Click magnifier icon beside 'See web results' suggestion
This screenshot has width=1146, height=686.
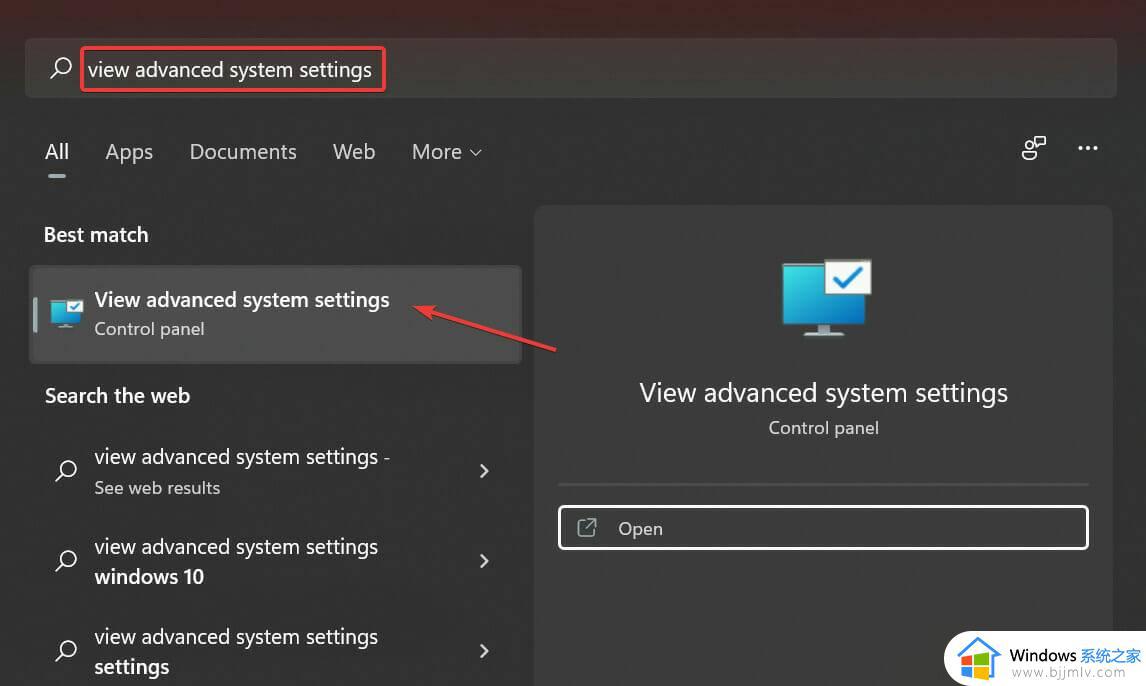(x=66, y=470)
